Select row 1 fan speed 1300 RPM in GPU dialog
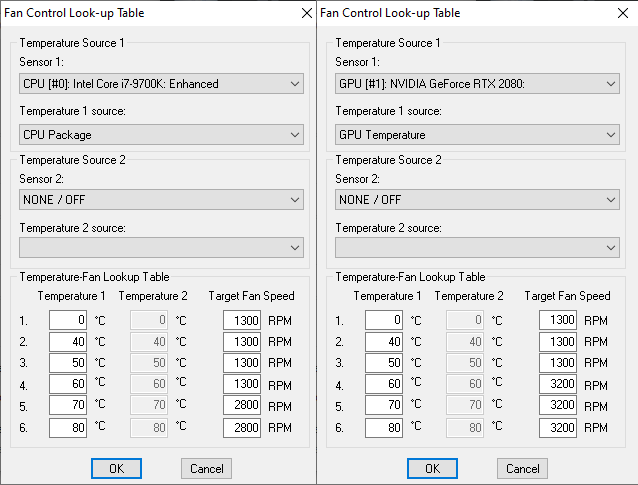This screenshot has height=485, width=638. tap(558, 320)
